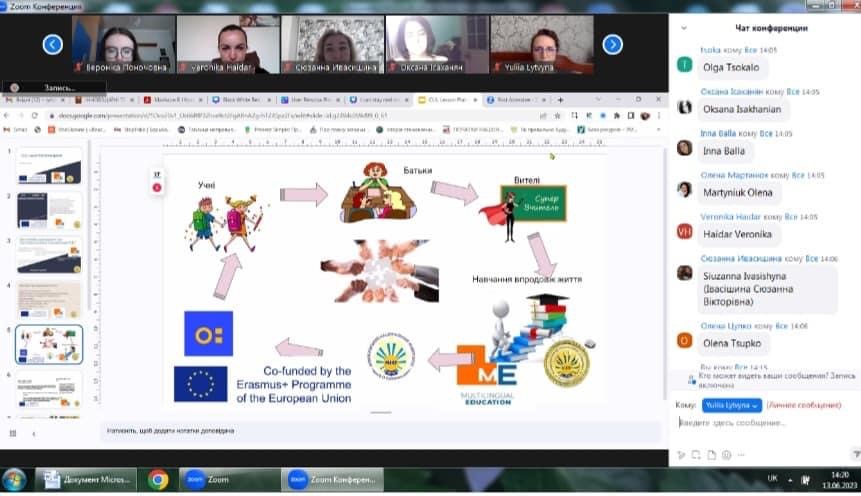Open a new browser tab with plus

pyautogui.click(x=560, y=100)
